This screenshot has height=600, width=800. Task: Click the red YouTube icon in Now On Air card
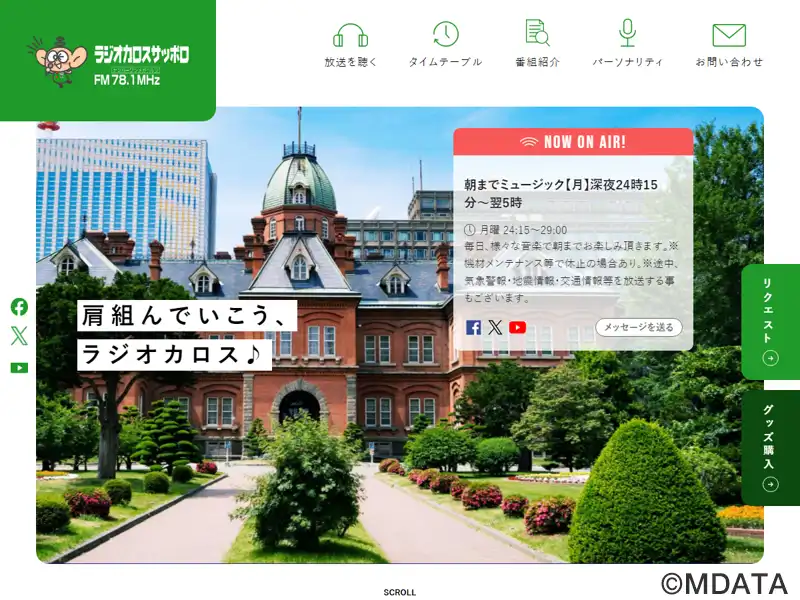pos(517,328)
